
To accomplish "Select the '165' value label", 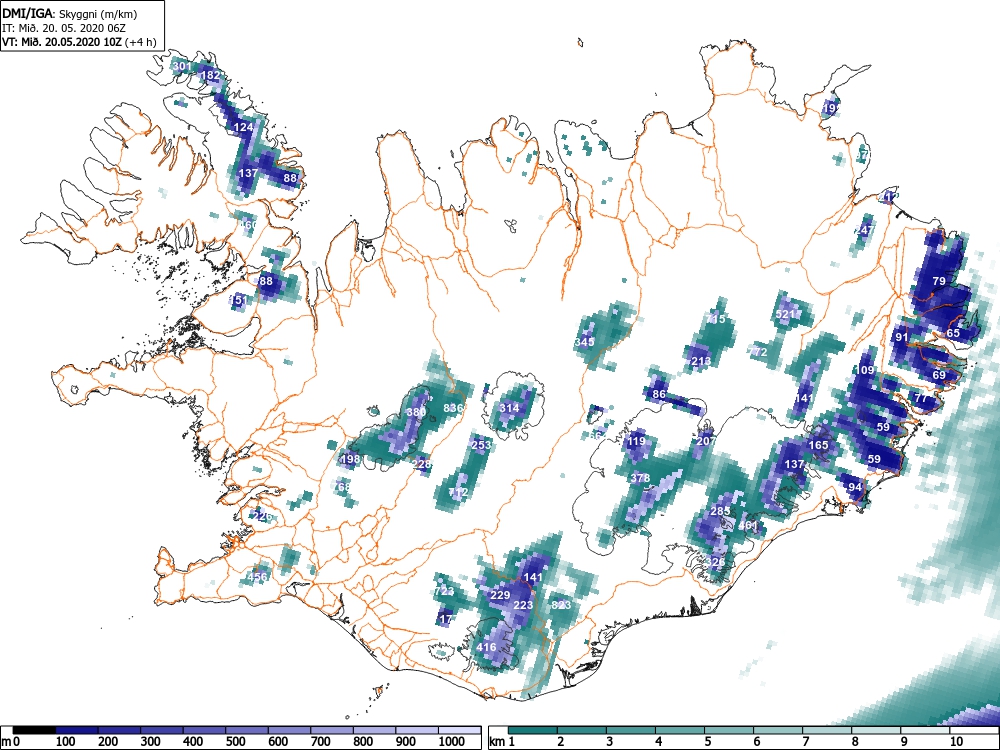I will click(x=818, y=445).
